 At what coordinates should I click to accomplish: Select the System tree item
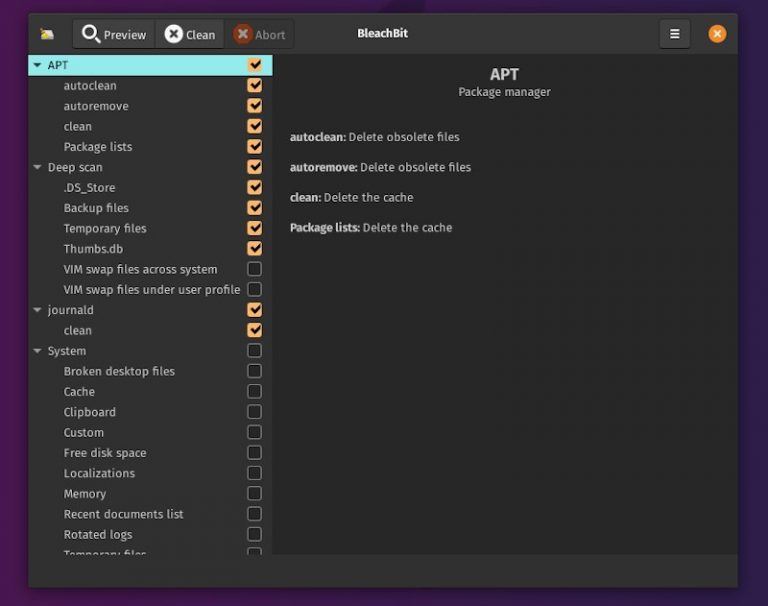pos(67,351)
